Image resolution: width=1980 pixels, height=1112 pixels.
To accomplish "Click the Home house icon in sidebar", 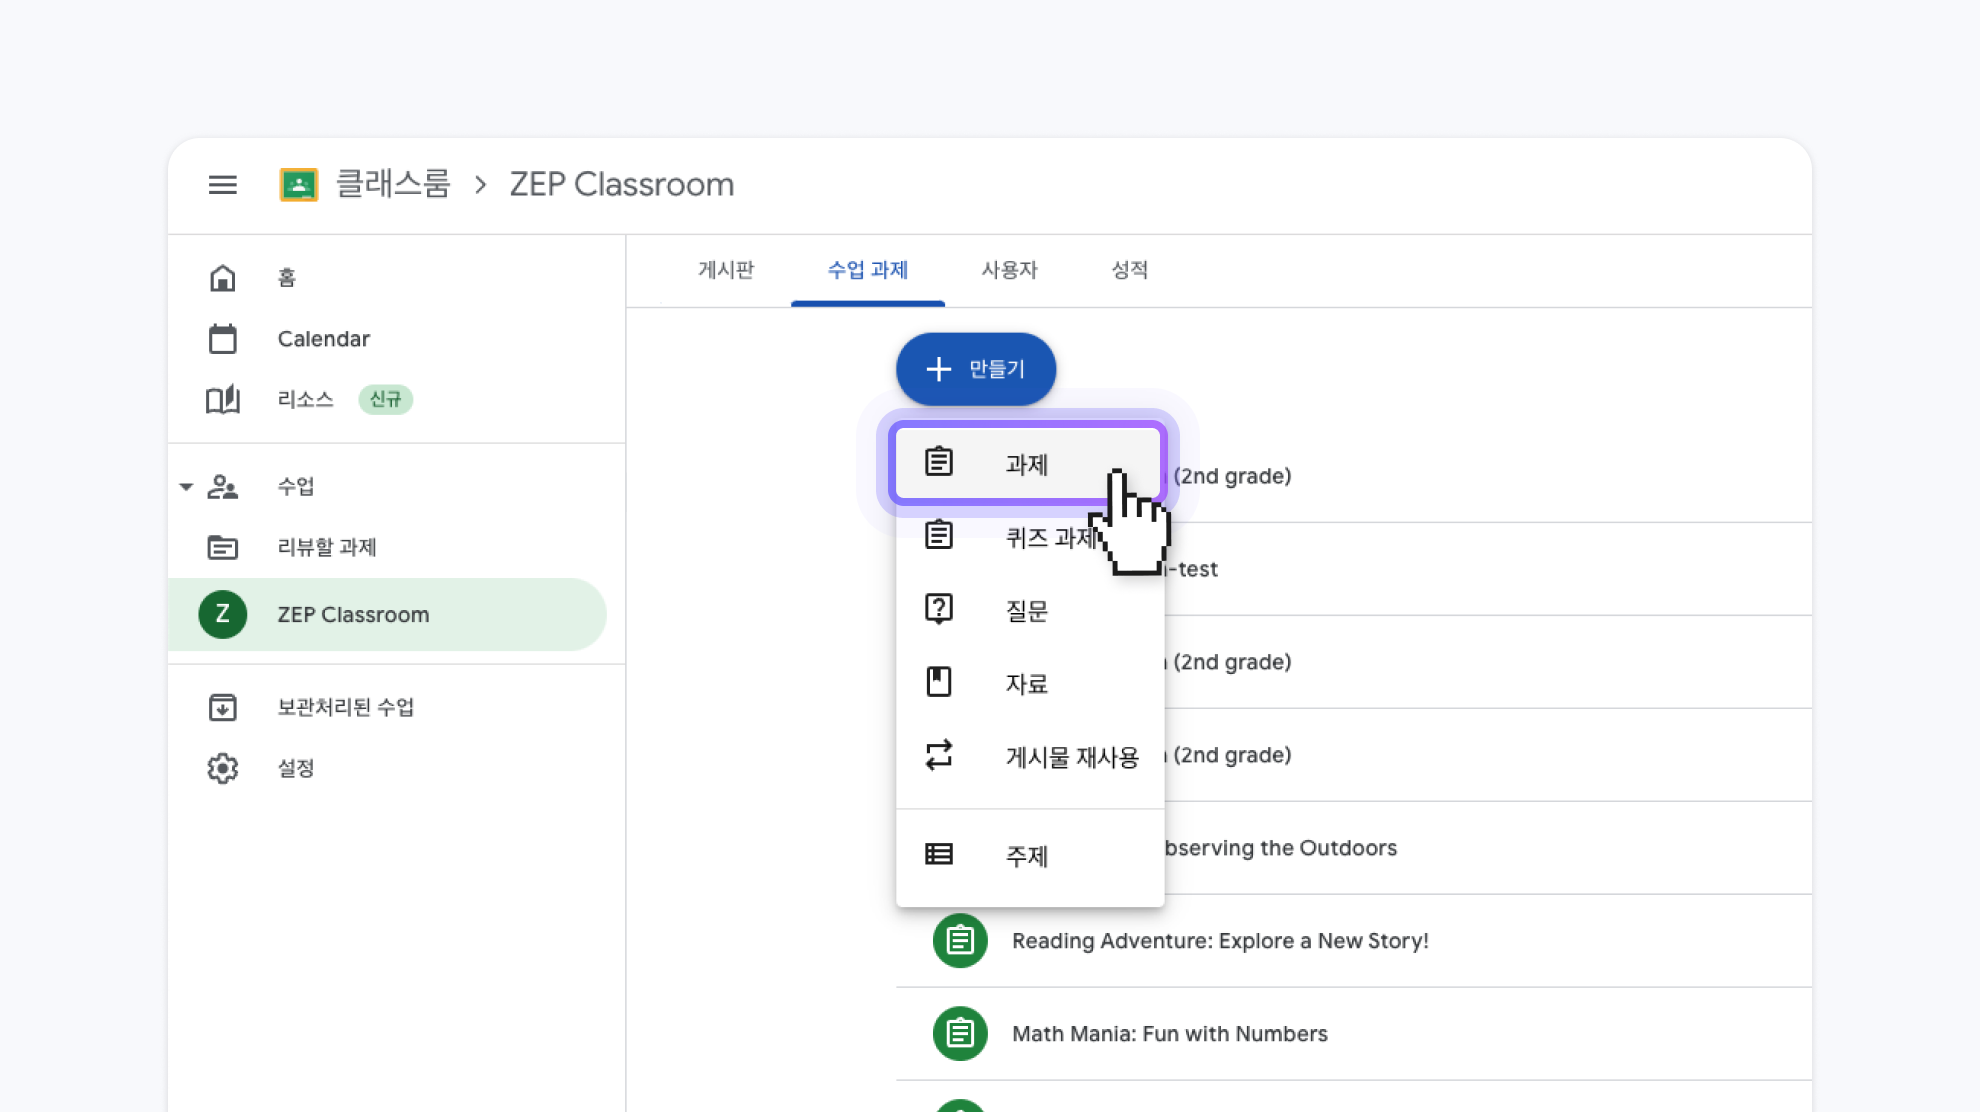I will pyautogui.click(x=222, y=278).
